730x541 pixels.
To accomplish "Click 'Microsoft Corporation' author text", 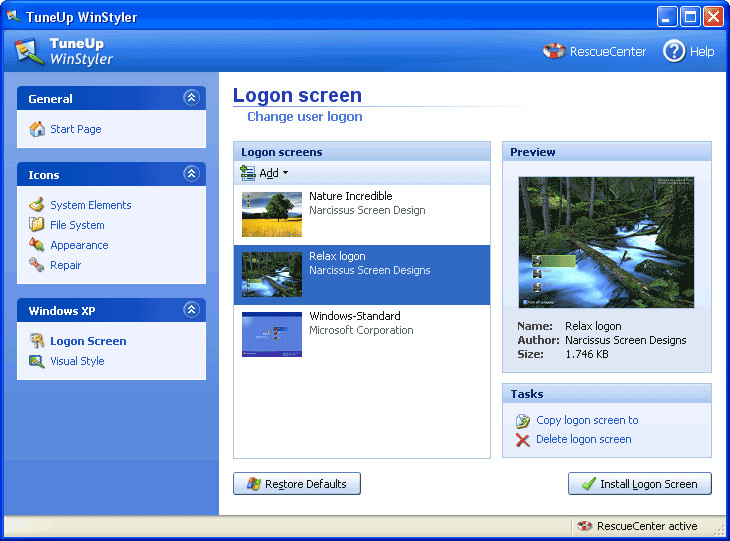I will click(x=361, y=330).
